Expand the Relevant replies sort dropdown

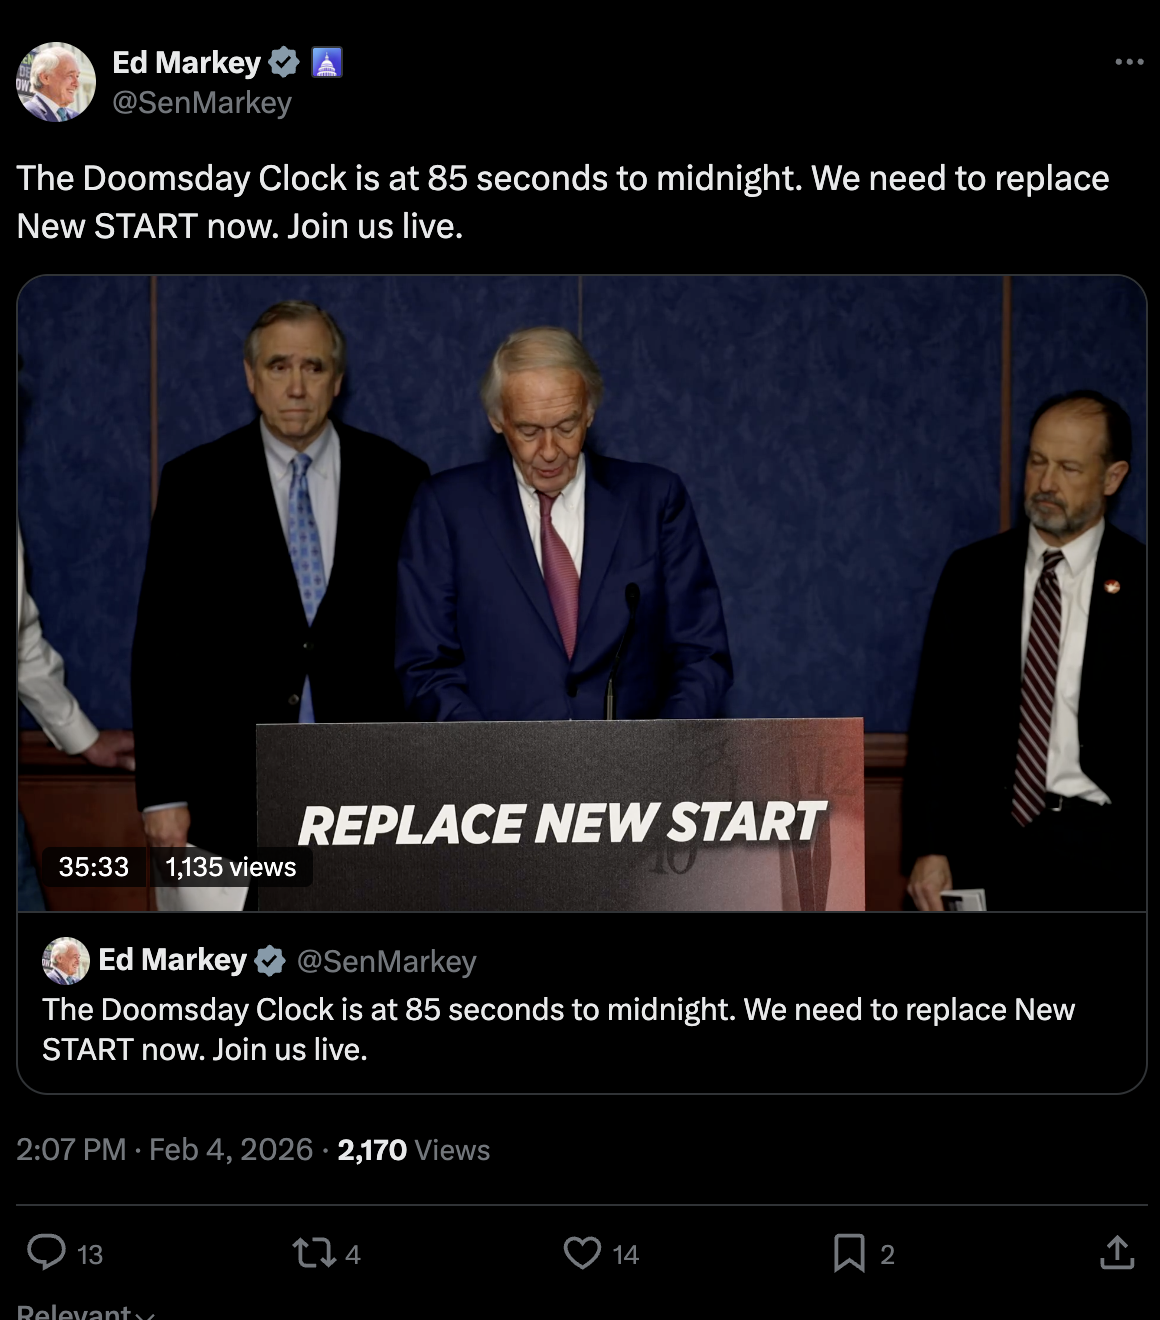coord(85,1311)
